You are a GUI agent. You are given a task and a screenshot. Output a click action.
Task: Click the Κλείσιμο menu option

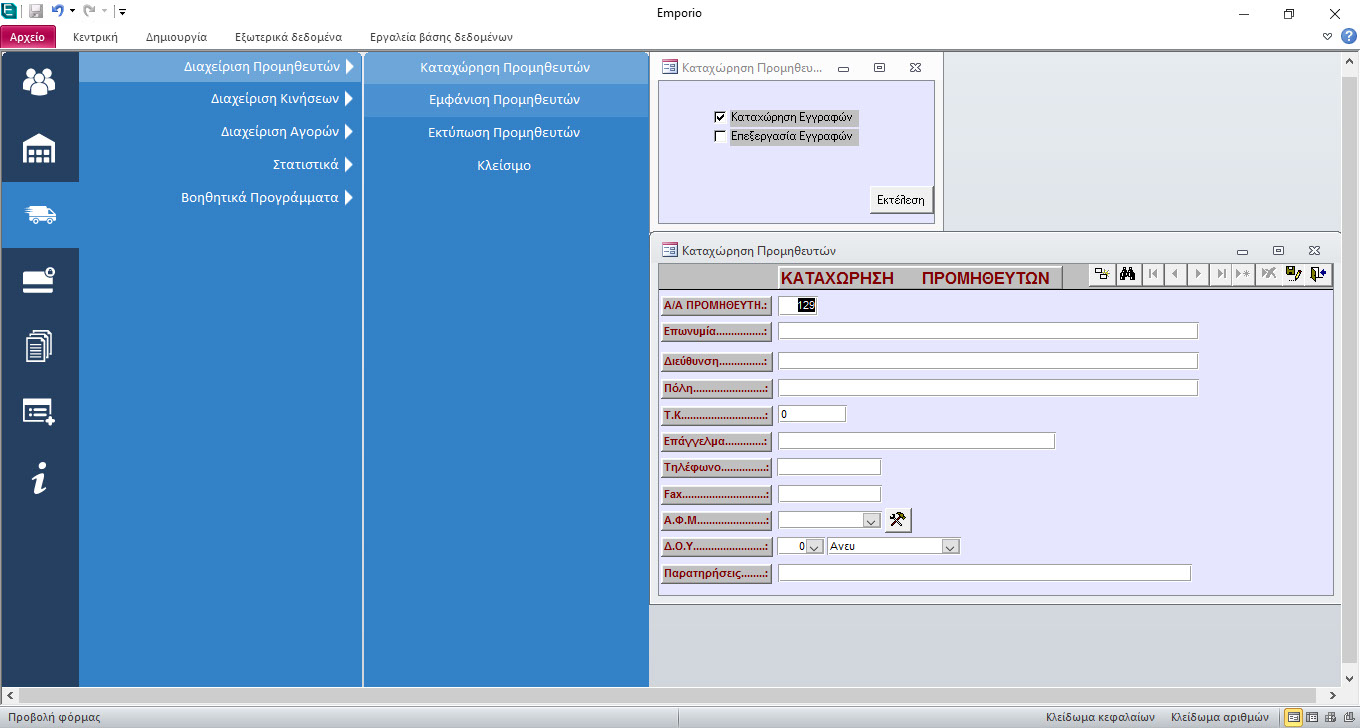[x=504, y=166]
